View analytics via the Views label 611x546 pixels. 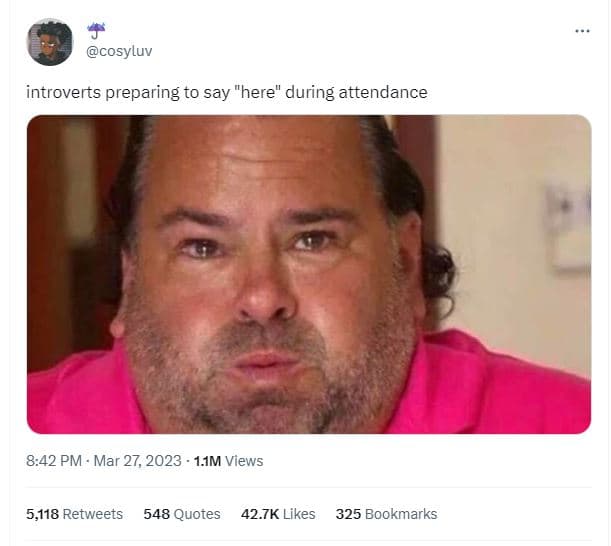(x=244, y=461)
